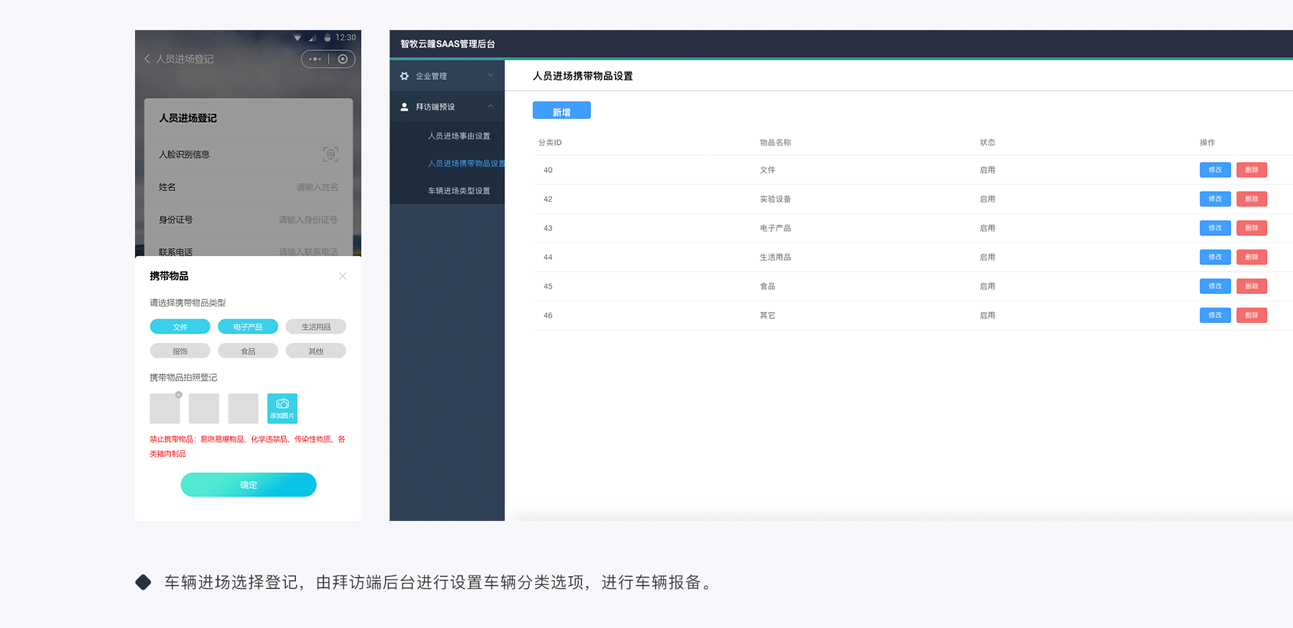This screenshot has height=628, width=1293.
Task: Remove the first uploaded photo thumbnail
Action: pyautogui.click(x=179, y=395)
